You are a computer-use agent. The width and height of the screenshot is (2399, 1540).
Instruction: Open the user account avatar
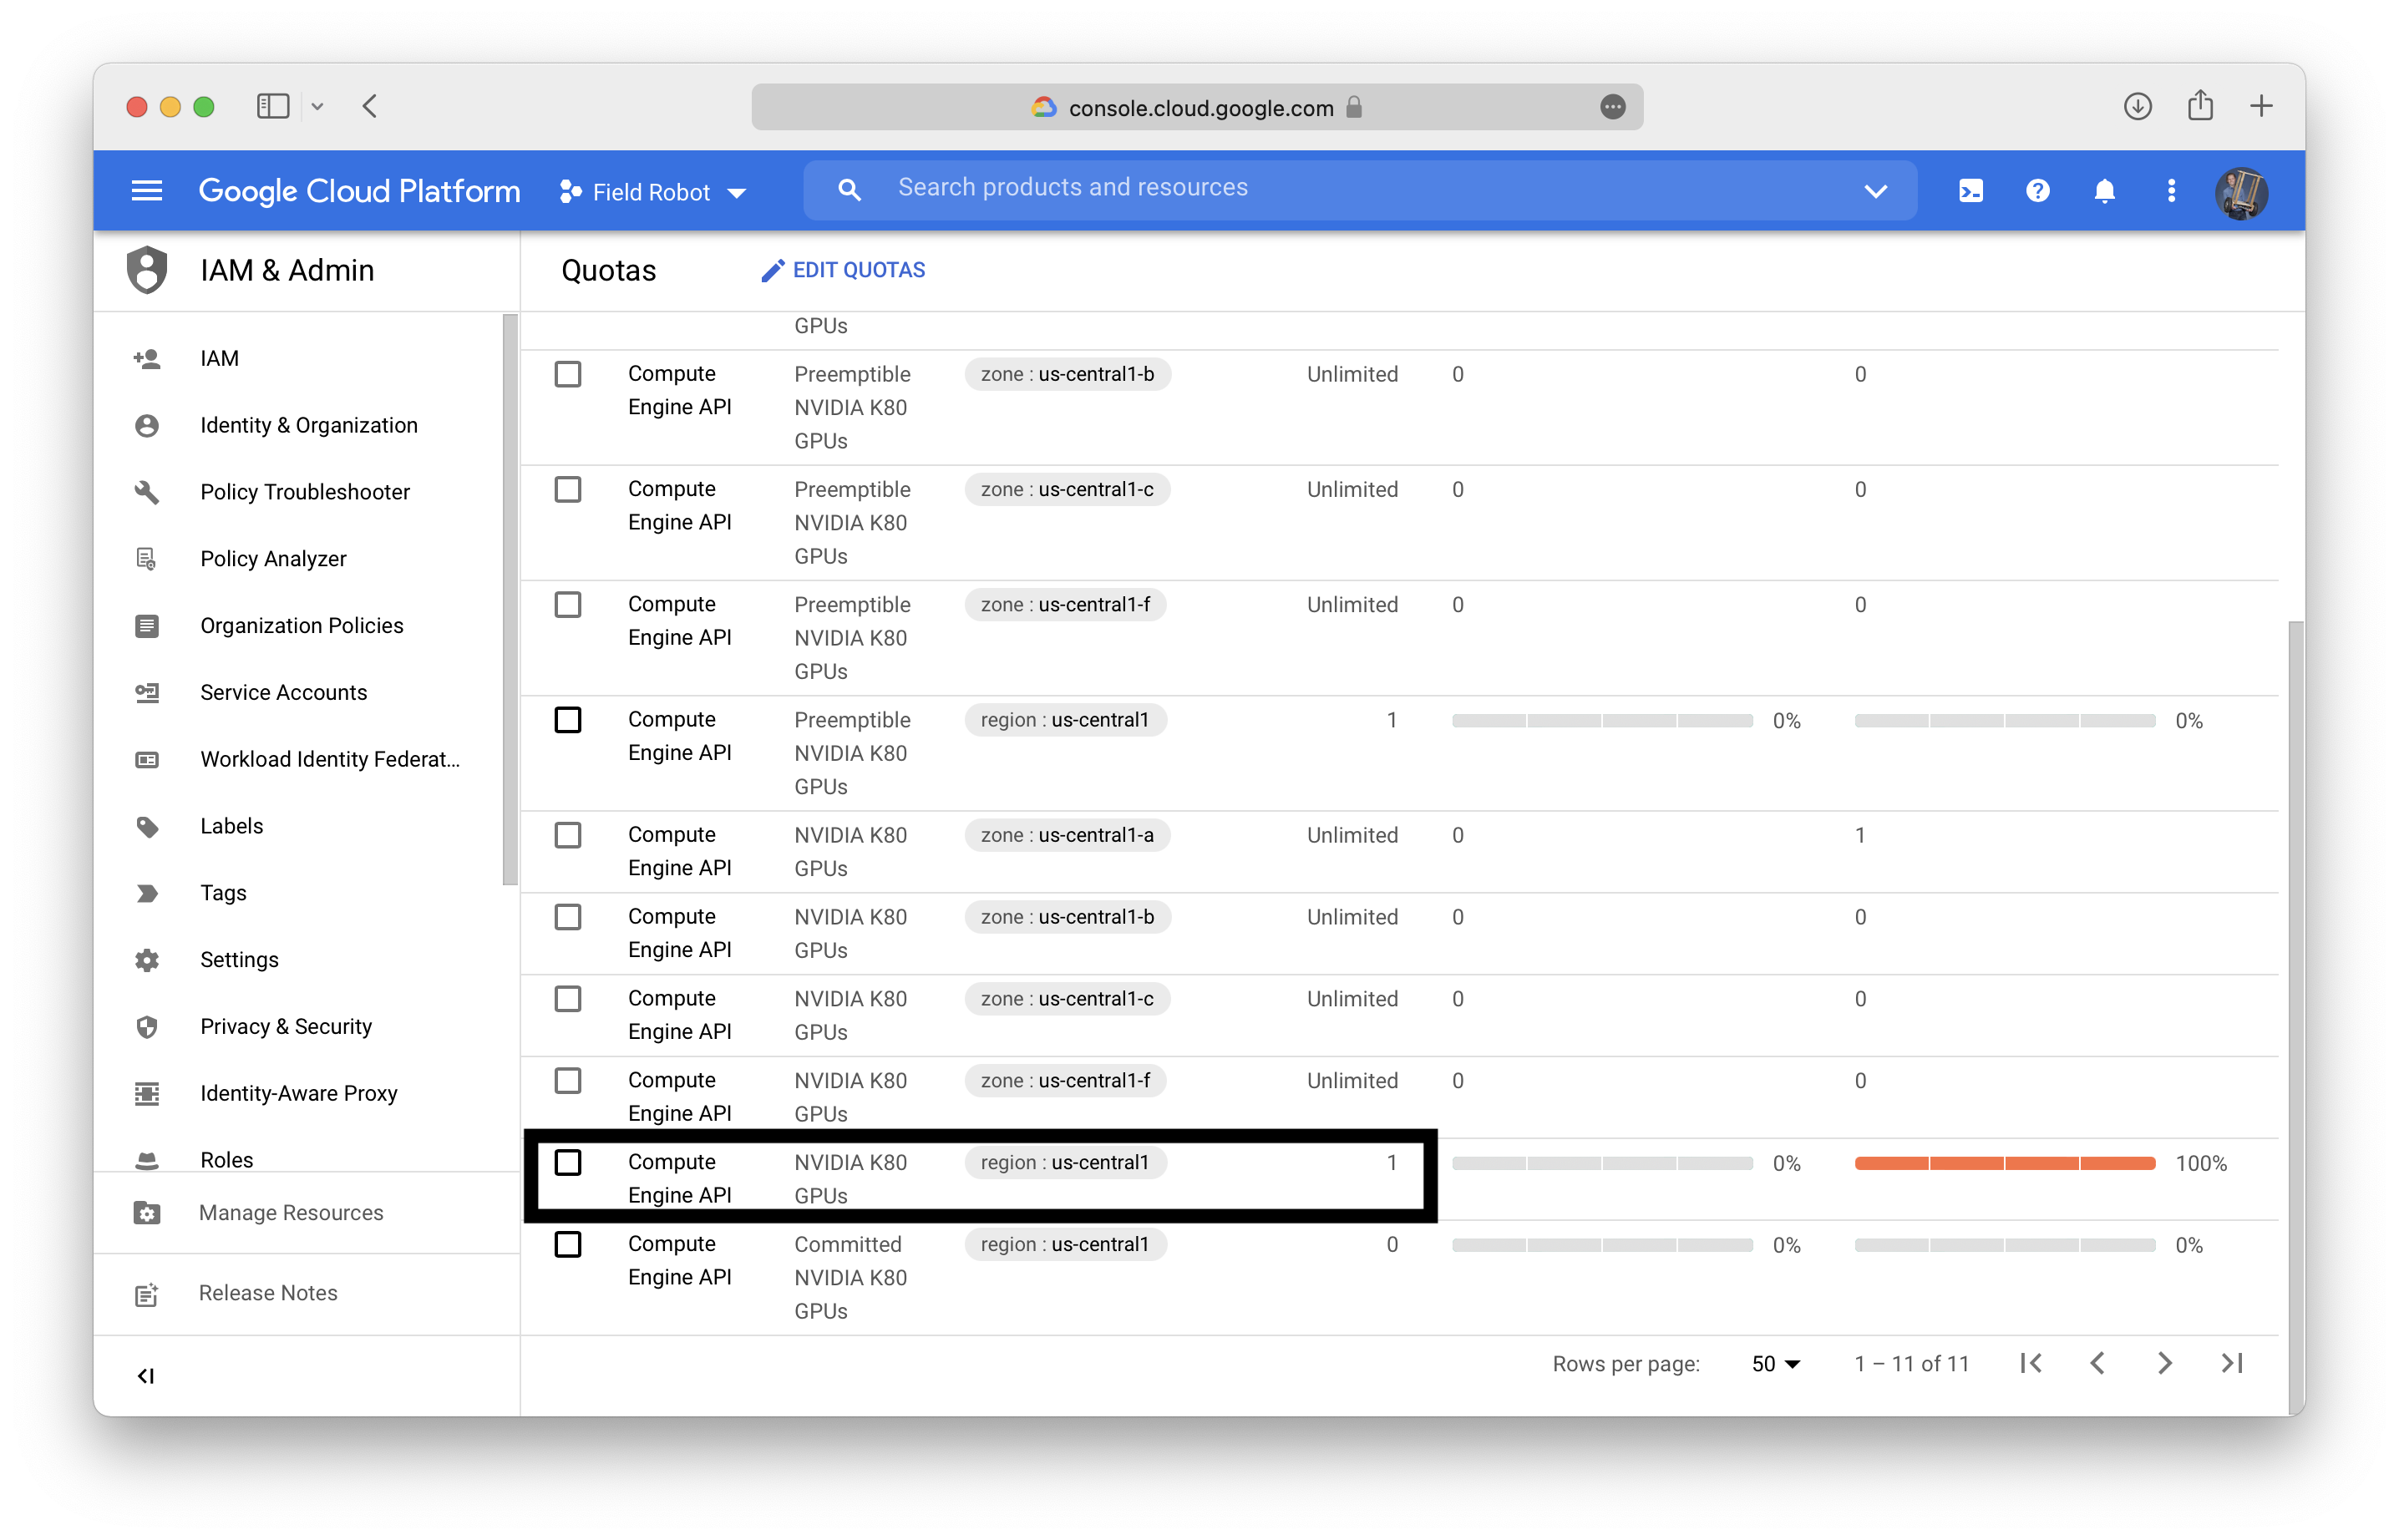pyautogui.click(x=2241, y=192)
